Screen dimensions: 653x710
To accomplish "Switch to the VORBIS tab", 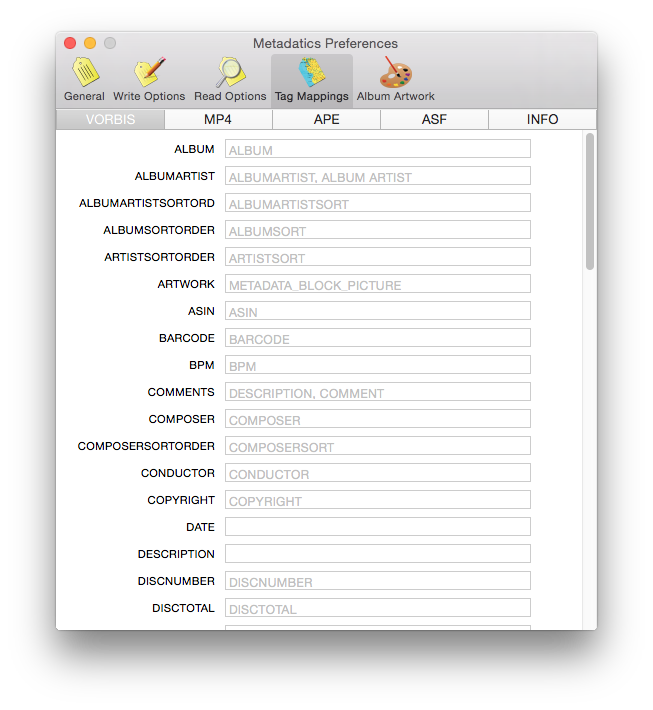I will pos(110,120).
